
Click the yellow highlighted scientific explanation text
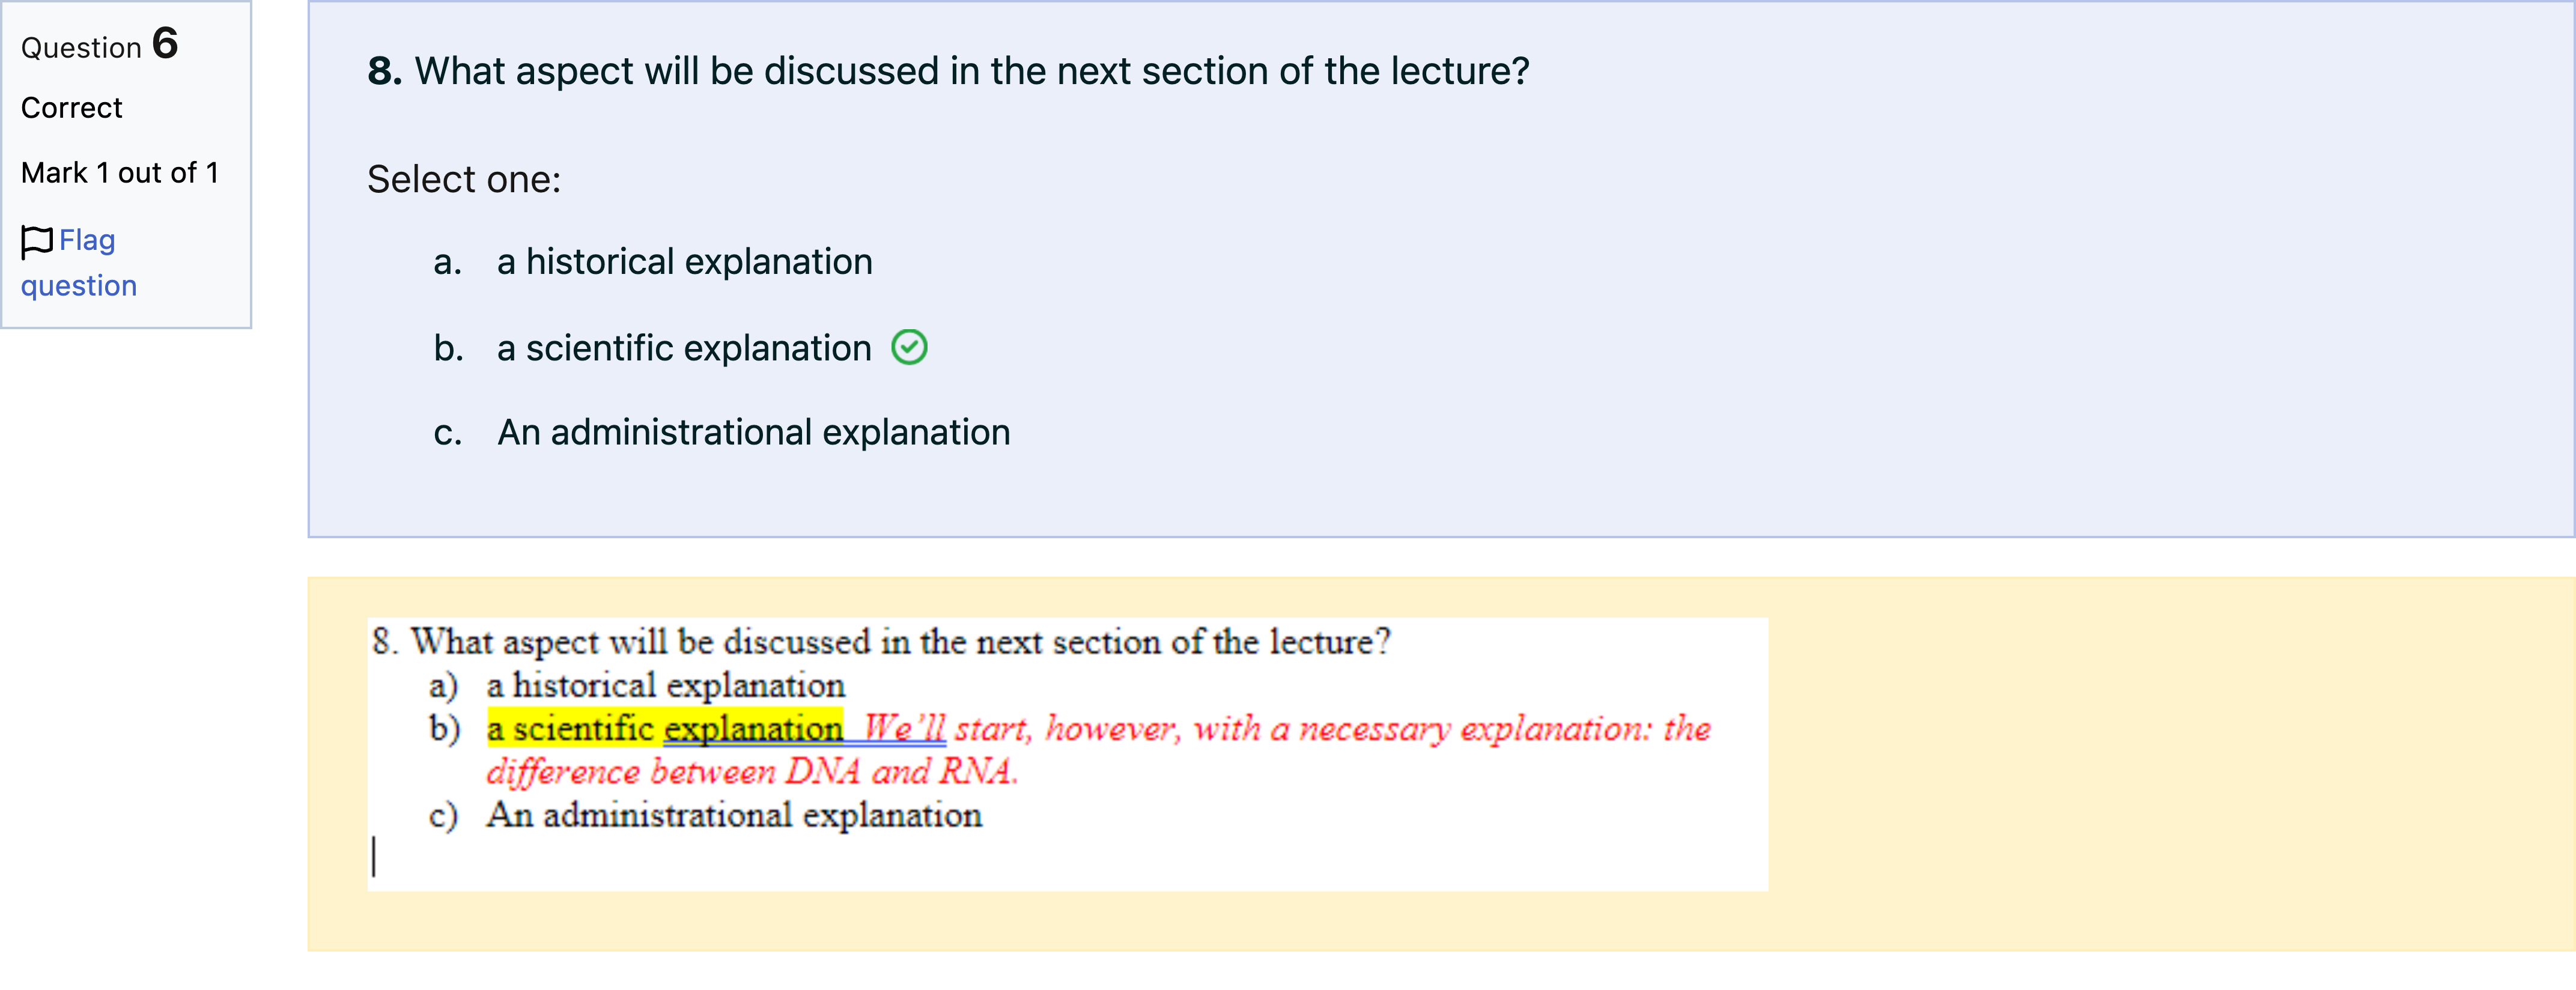pos(665,728)
